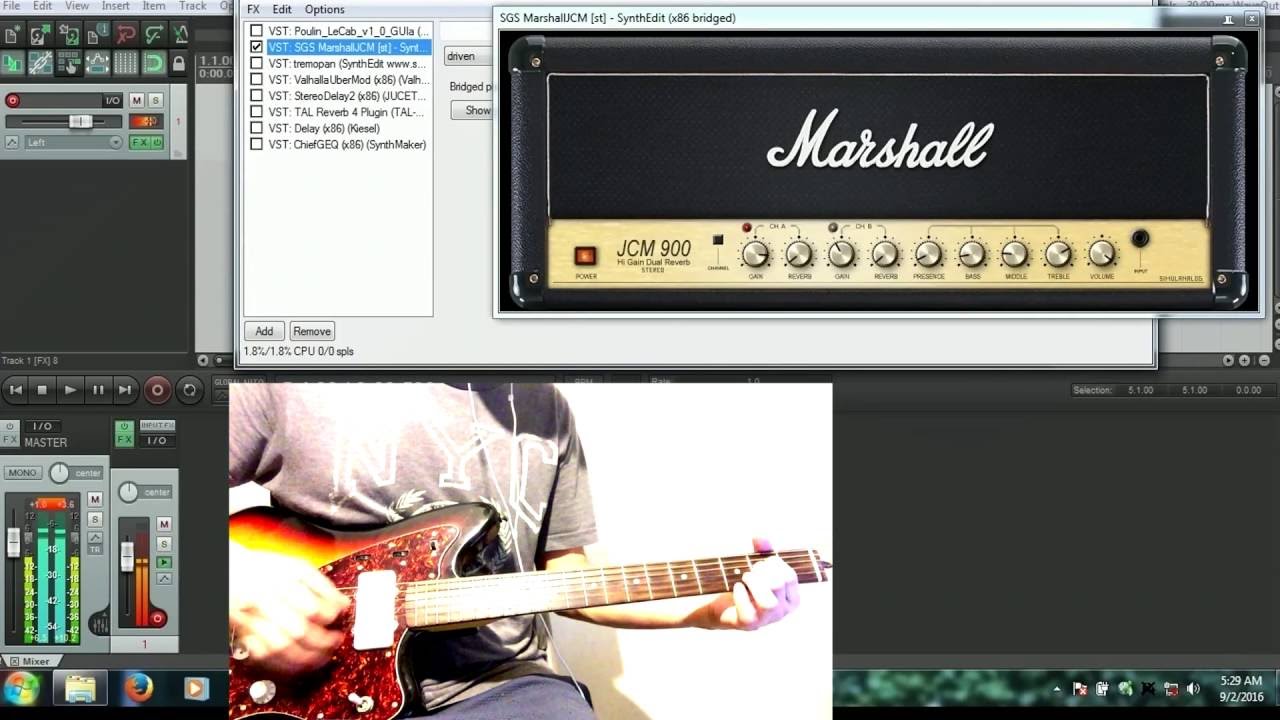
Task: Enable StereoDelay2 plugin checkbox
Action: tap(257, 96)
